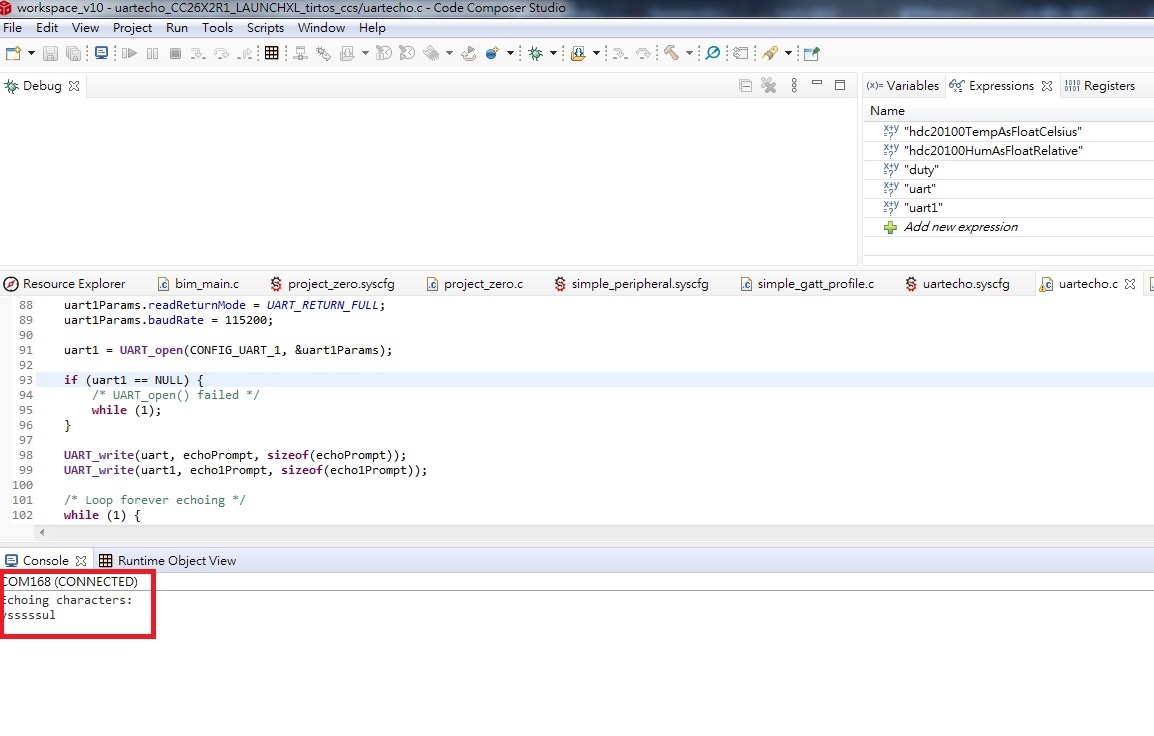This screenshot has width=1154, height=736.
Task: Click the Resume debug icon
Action: 129,53
